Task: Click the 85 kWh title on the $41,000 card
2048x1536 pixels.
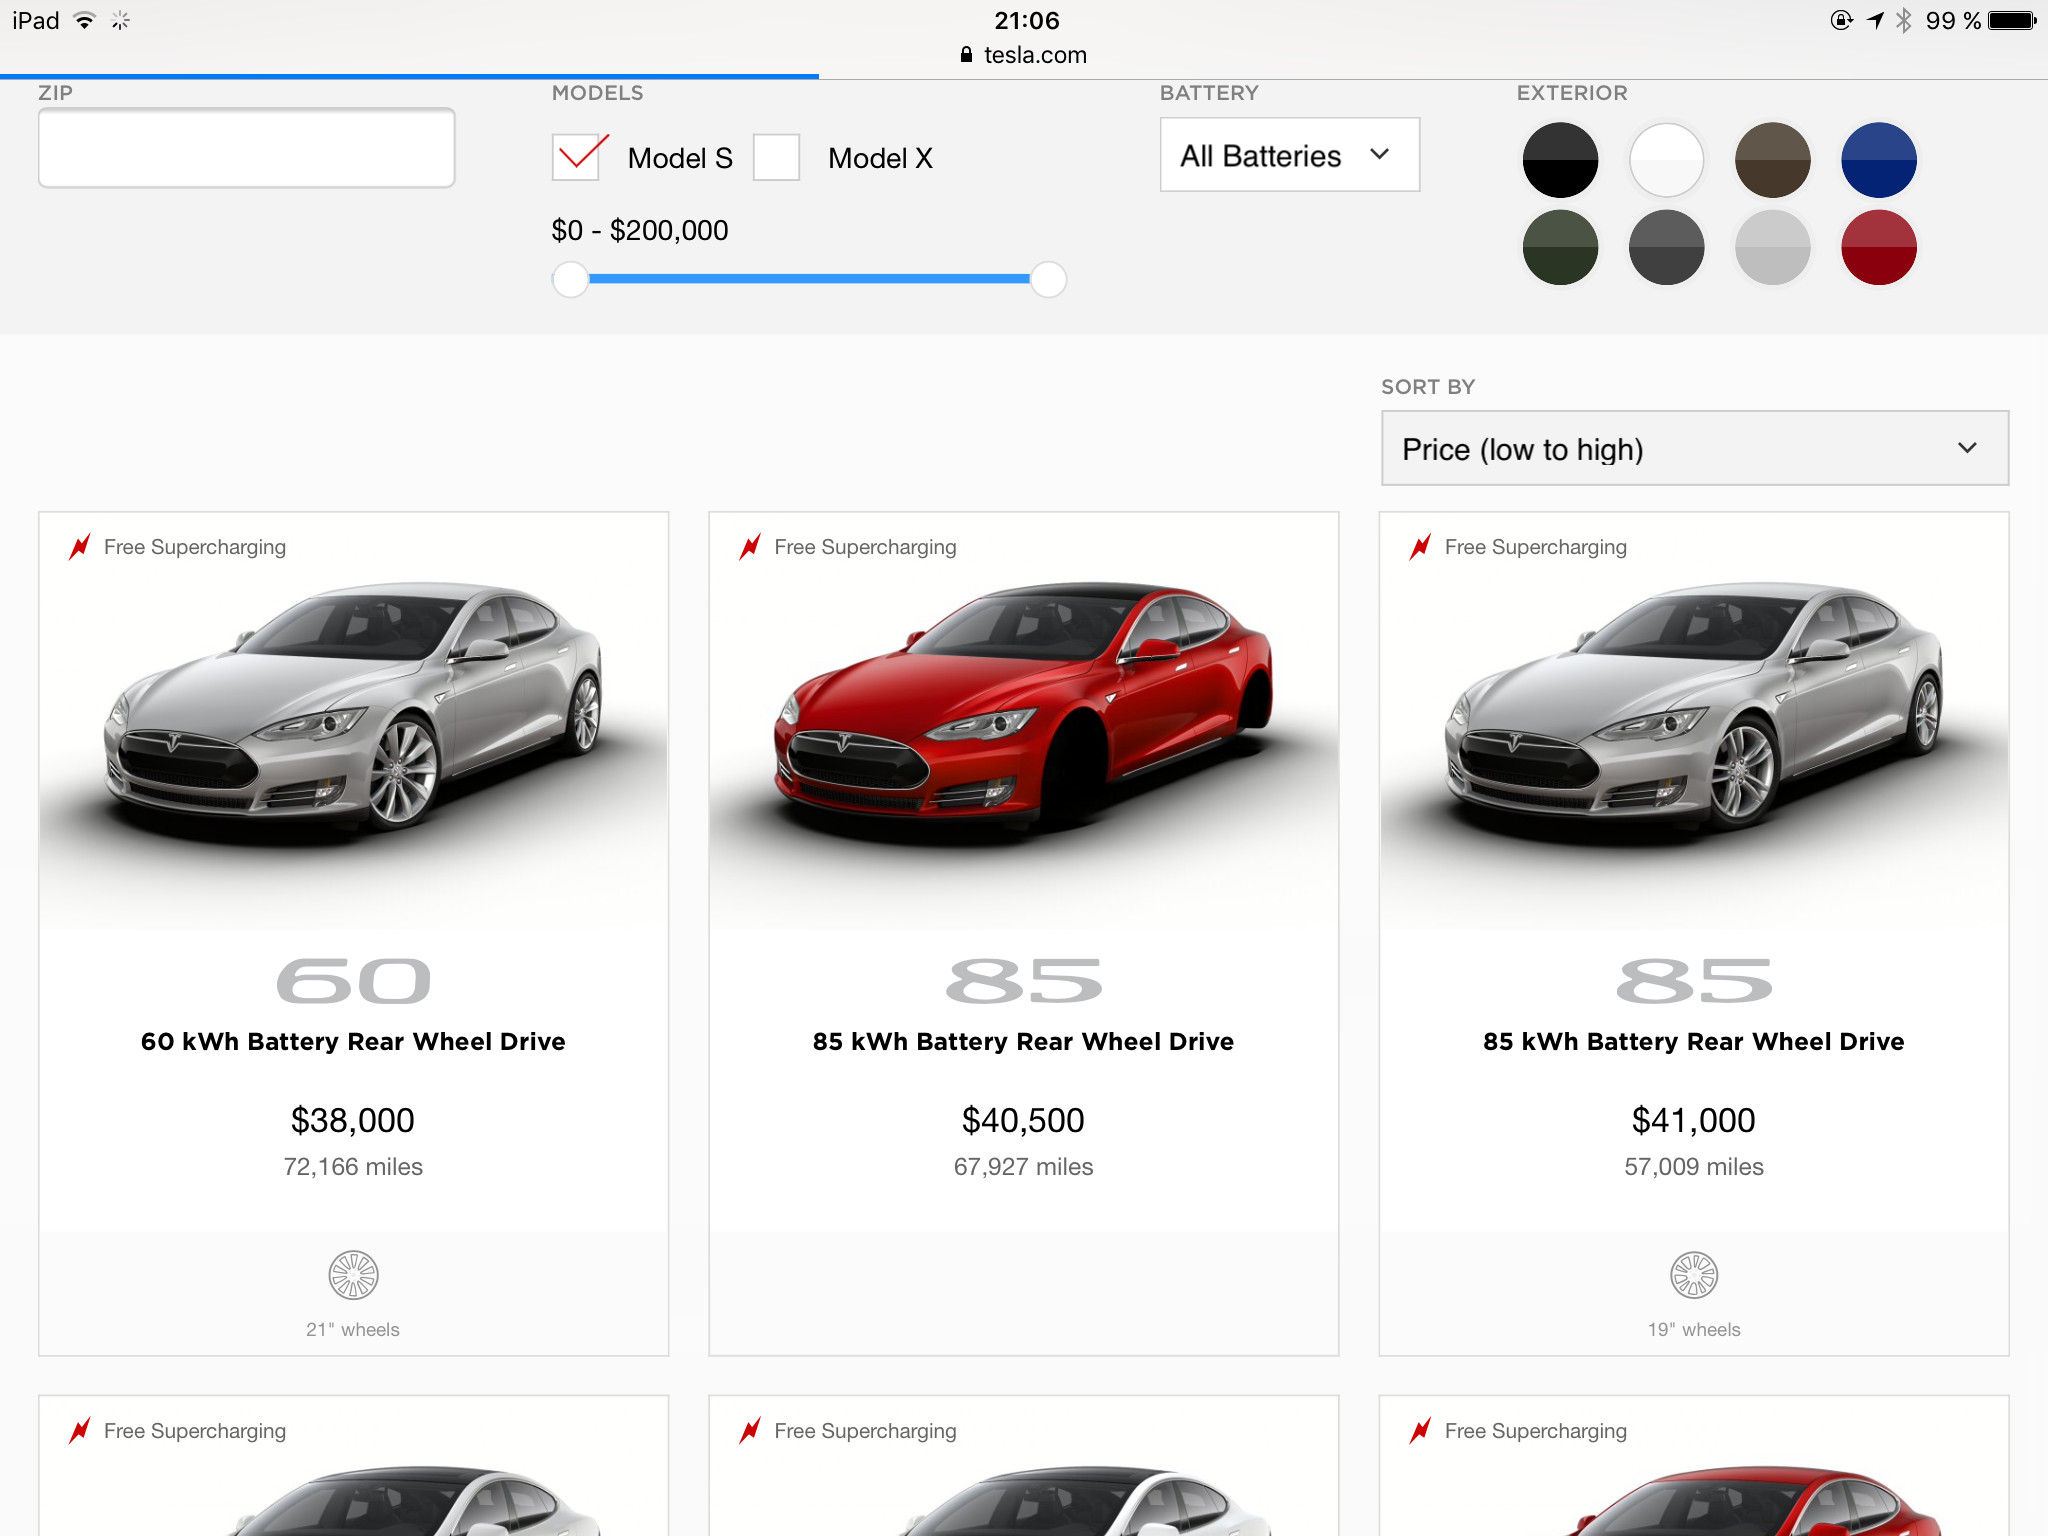Action: [1694, 1041]
